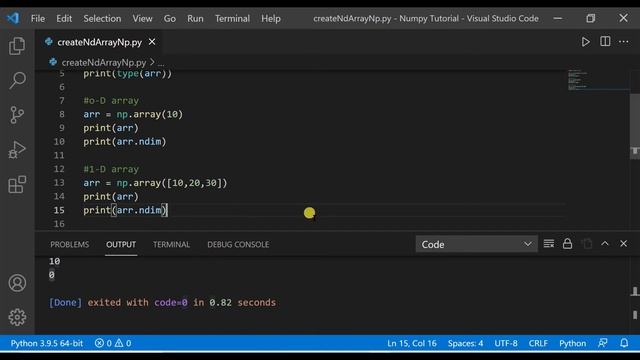The height and width of the screenshot is (360, 640).
Task: Open the Run and Debug view
Action: pyautogui.click(x=17, y=150)
